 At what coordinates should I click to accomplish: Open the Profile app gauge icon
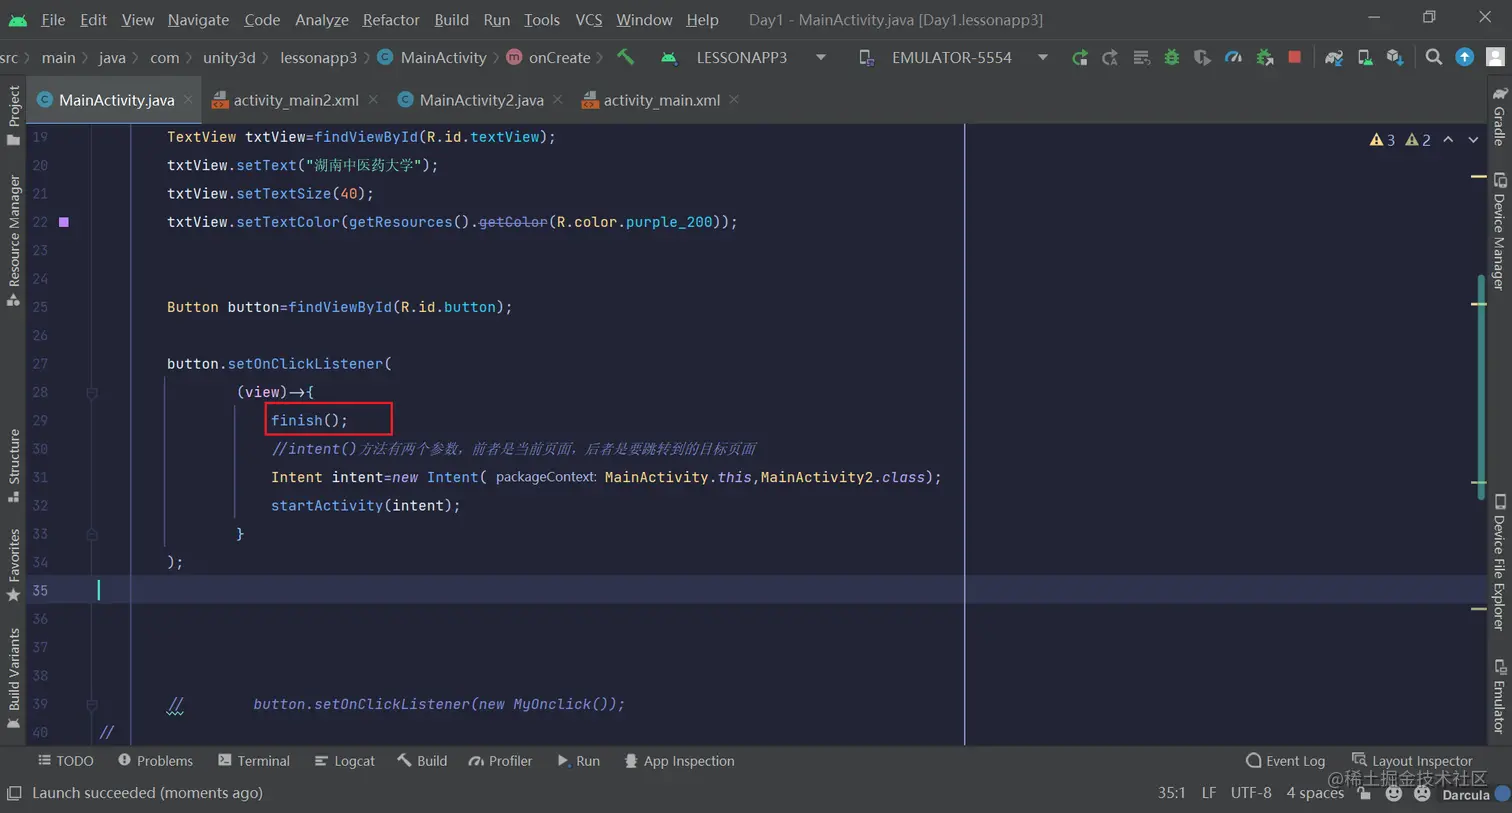[x=1234, y=58]
